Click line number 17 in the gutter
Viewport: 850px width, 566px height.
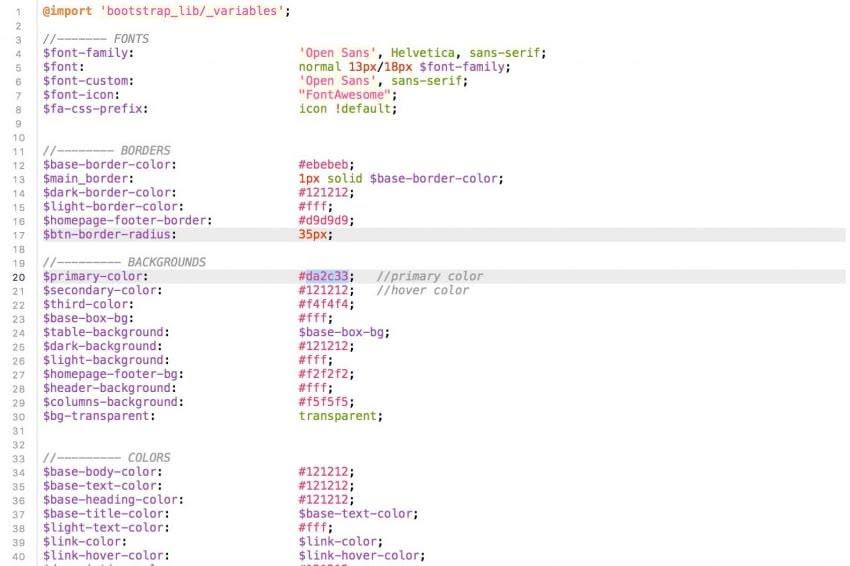(x=18, y=236)
